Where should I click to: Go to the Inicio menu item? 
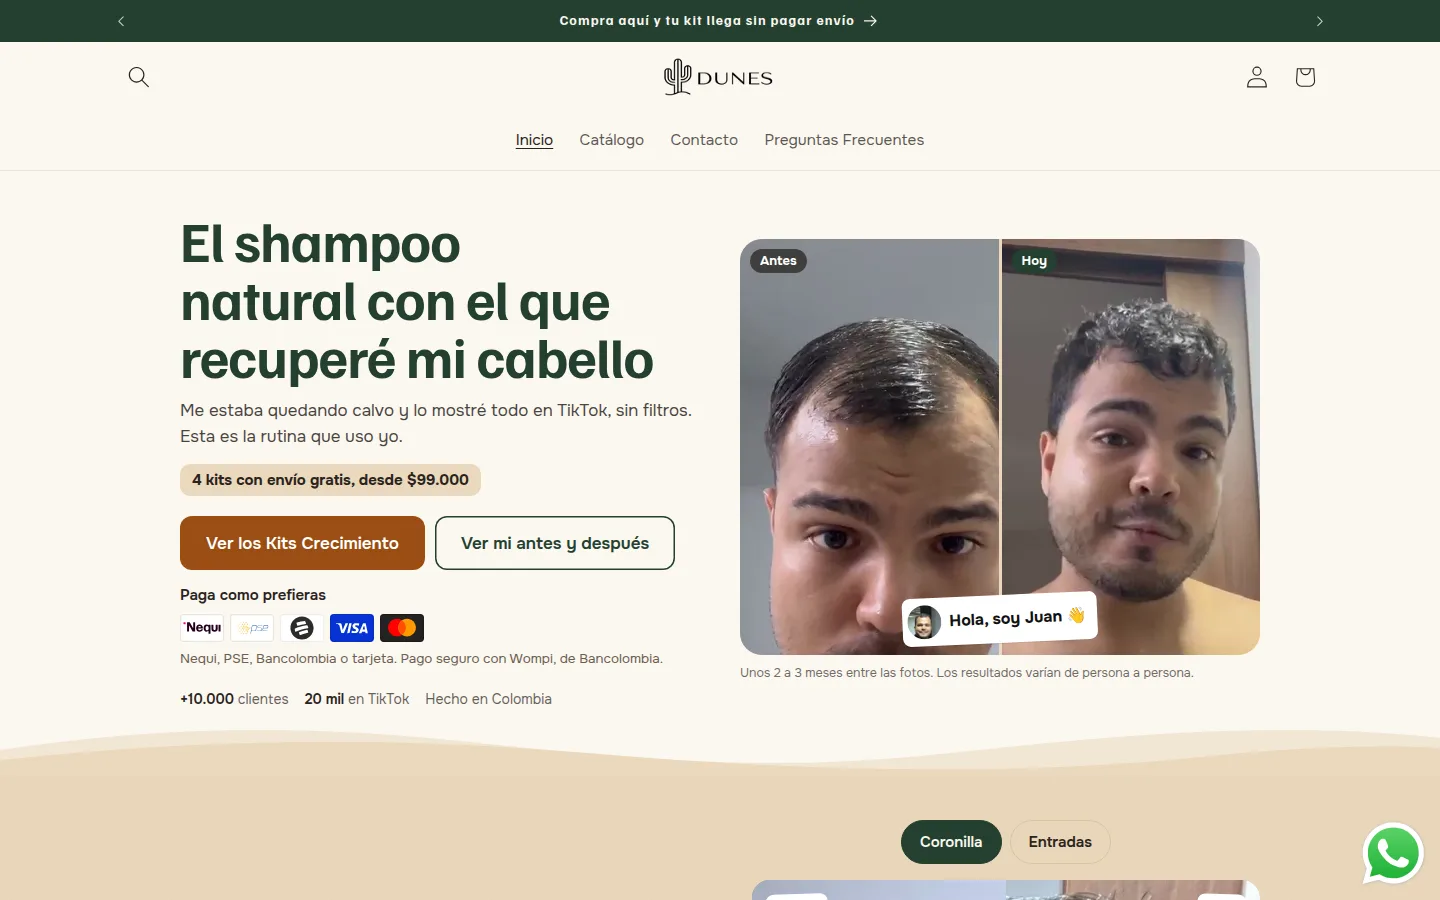coord(534,140)
